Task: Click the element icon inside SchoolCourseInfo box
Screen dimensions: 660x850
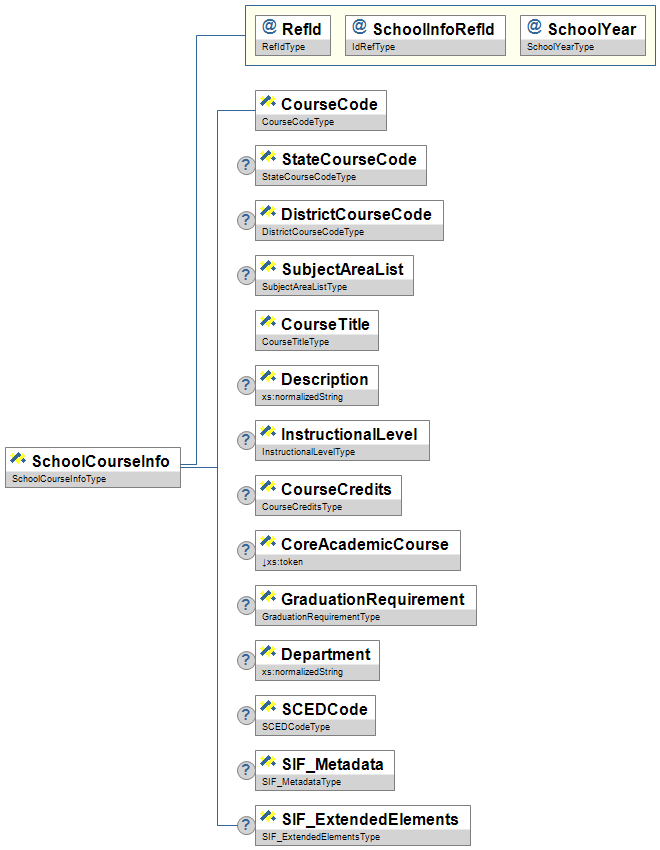Action: (18, 460)
